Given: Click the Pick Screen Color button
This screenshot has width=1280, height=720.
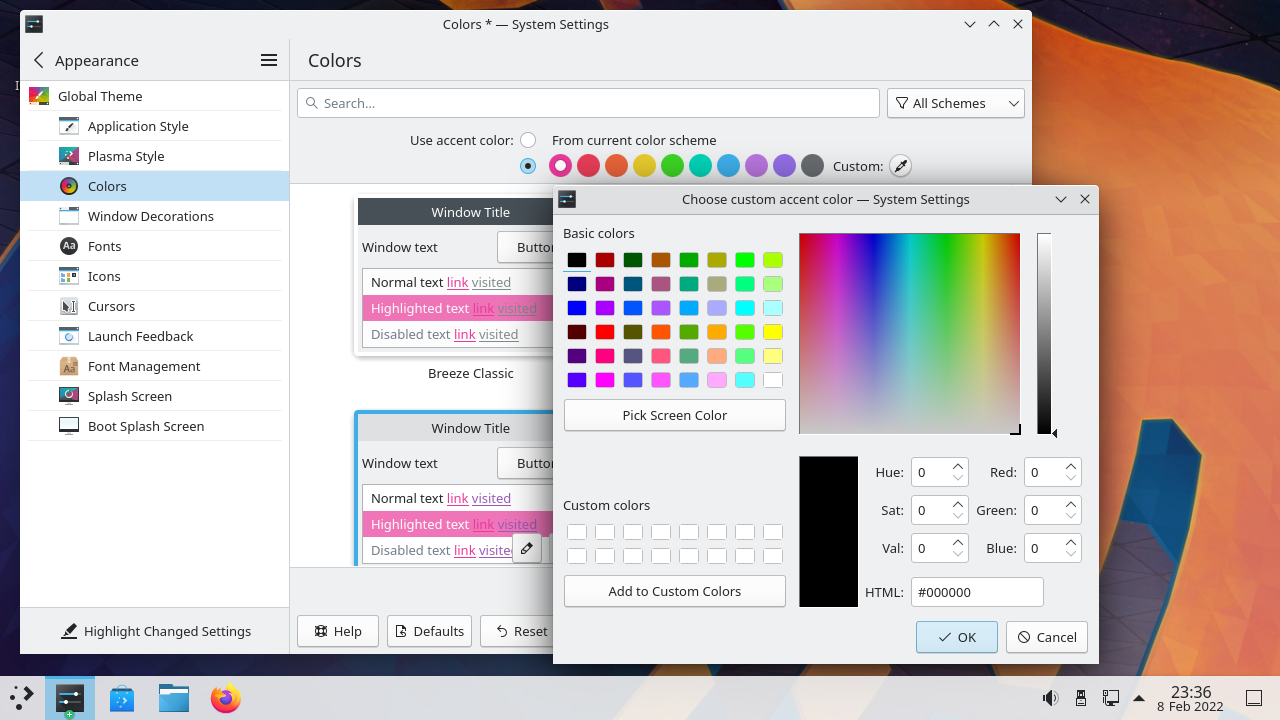Looking at the screenshot, I should pos(674,415).
